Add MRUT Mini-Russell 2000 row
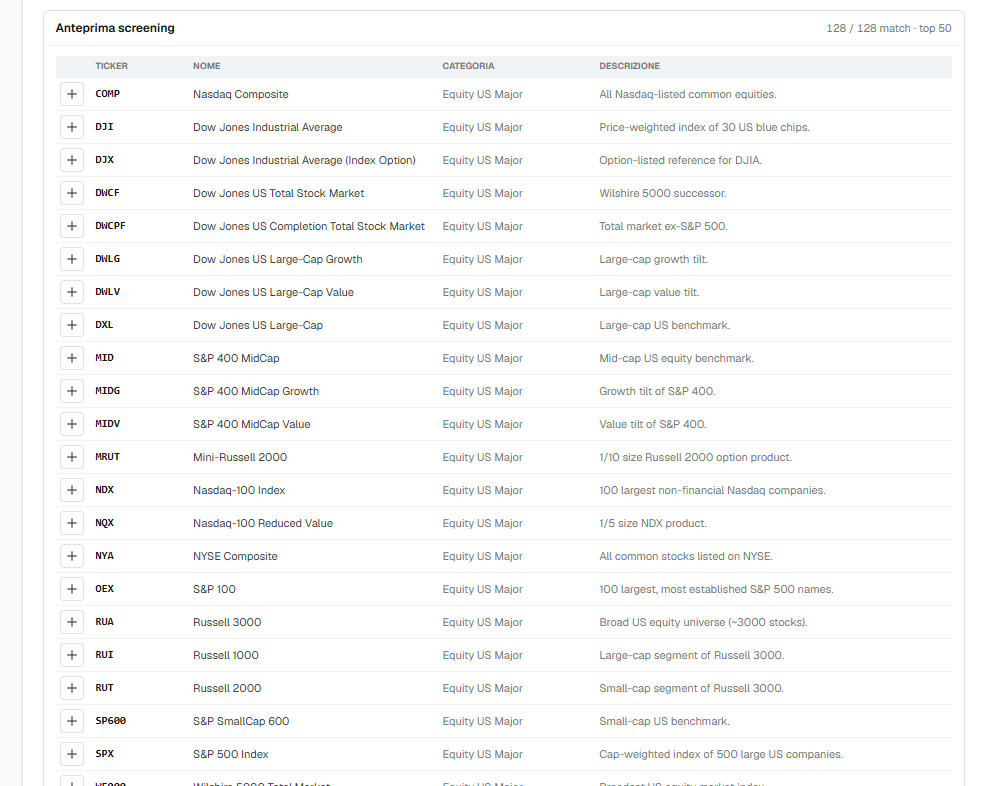Viewport: 982px width, 786px height. coord(72,457)
